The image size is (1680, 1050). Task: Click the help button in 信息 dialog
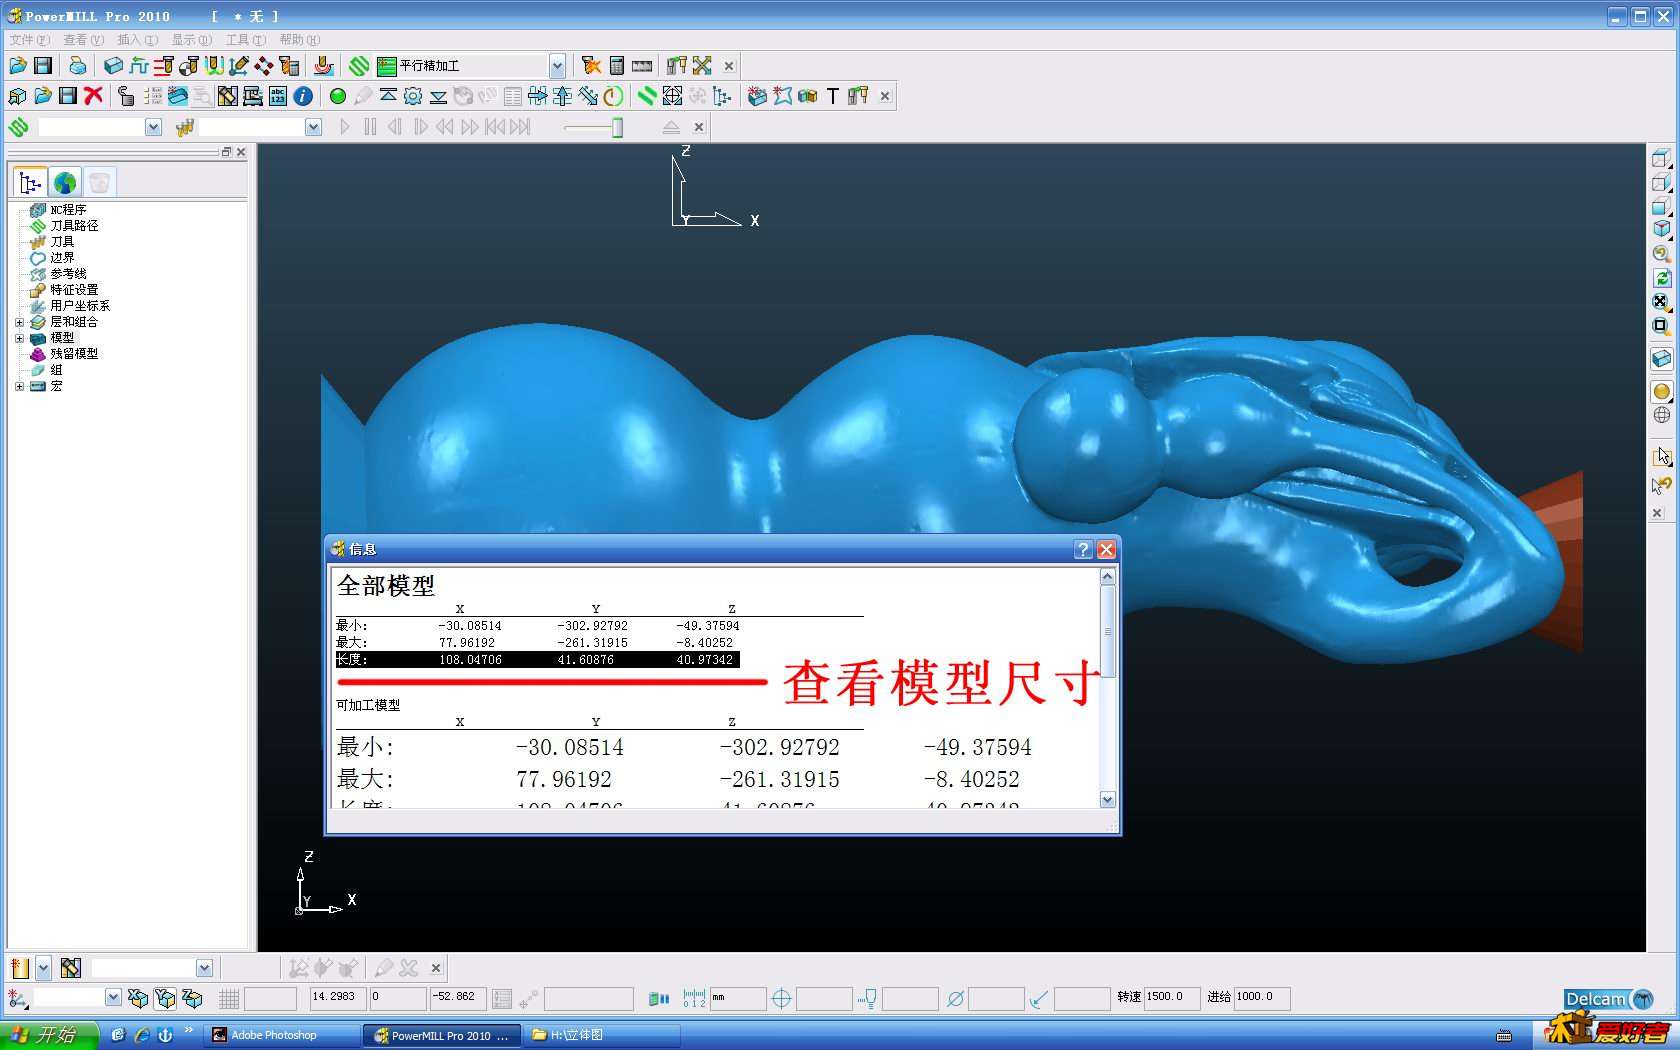[x=1083, y=549]
